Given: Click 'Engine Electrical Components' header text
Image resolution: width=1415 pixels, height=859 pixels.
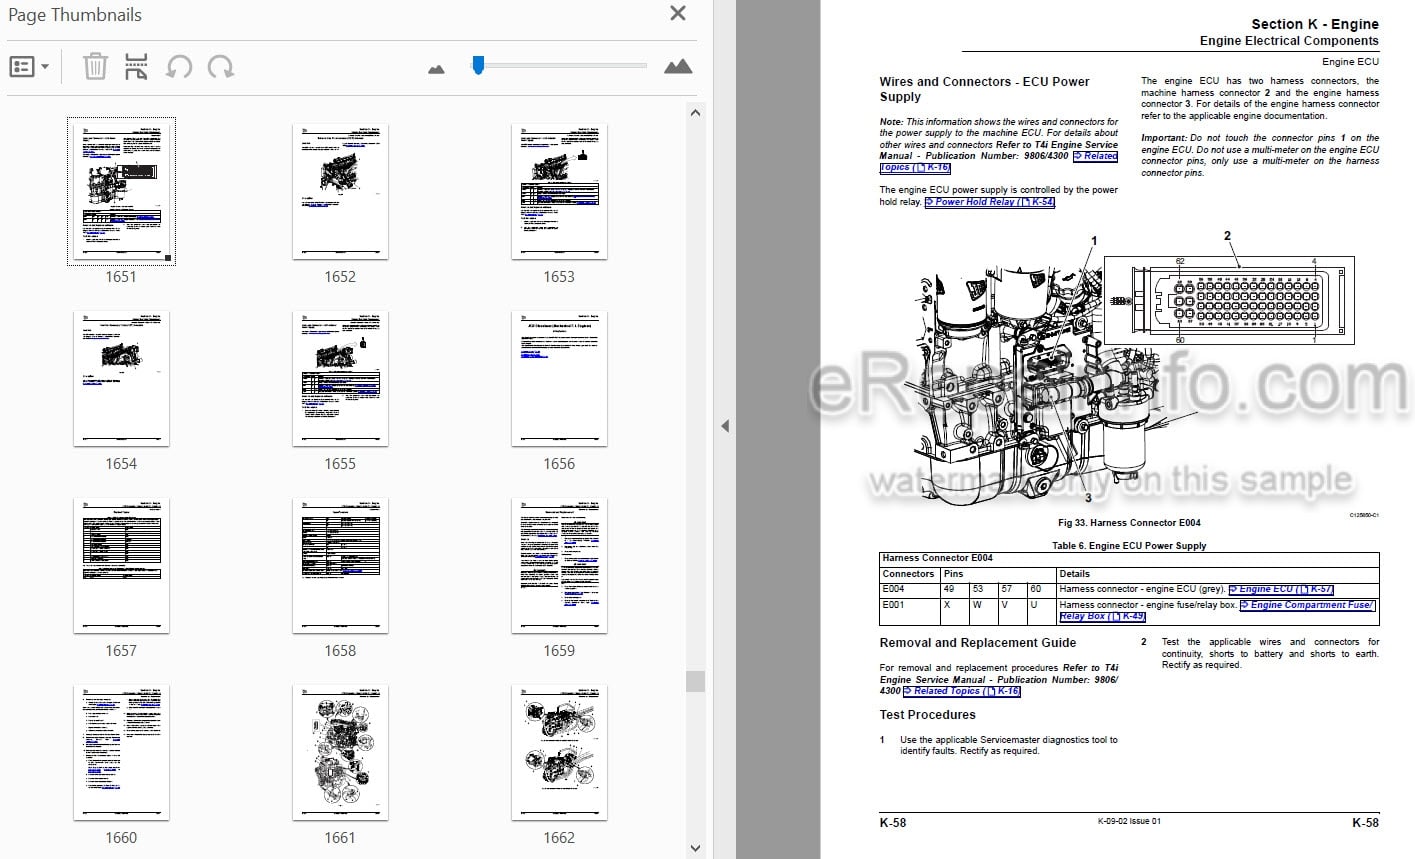Looking at the screenshot, I should (1289, 41).
